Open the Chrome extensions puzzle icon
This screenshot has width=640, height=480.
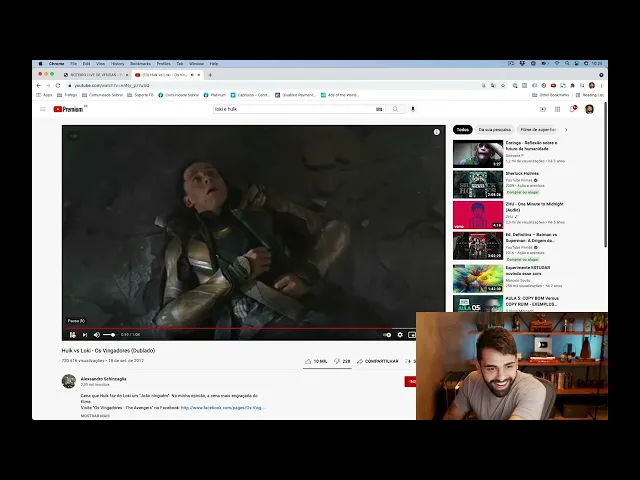point(572,86)
